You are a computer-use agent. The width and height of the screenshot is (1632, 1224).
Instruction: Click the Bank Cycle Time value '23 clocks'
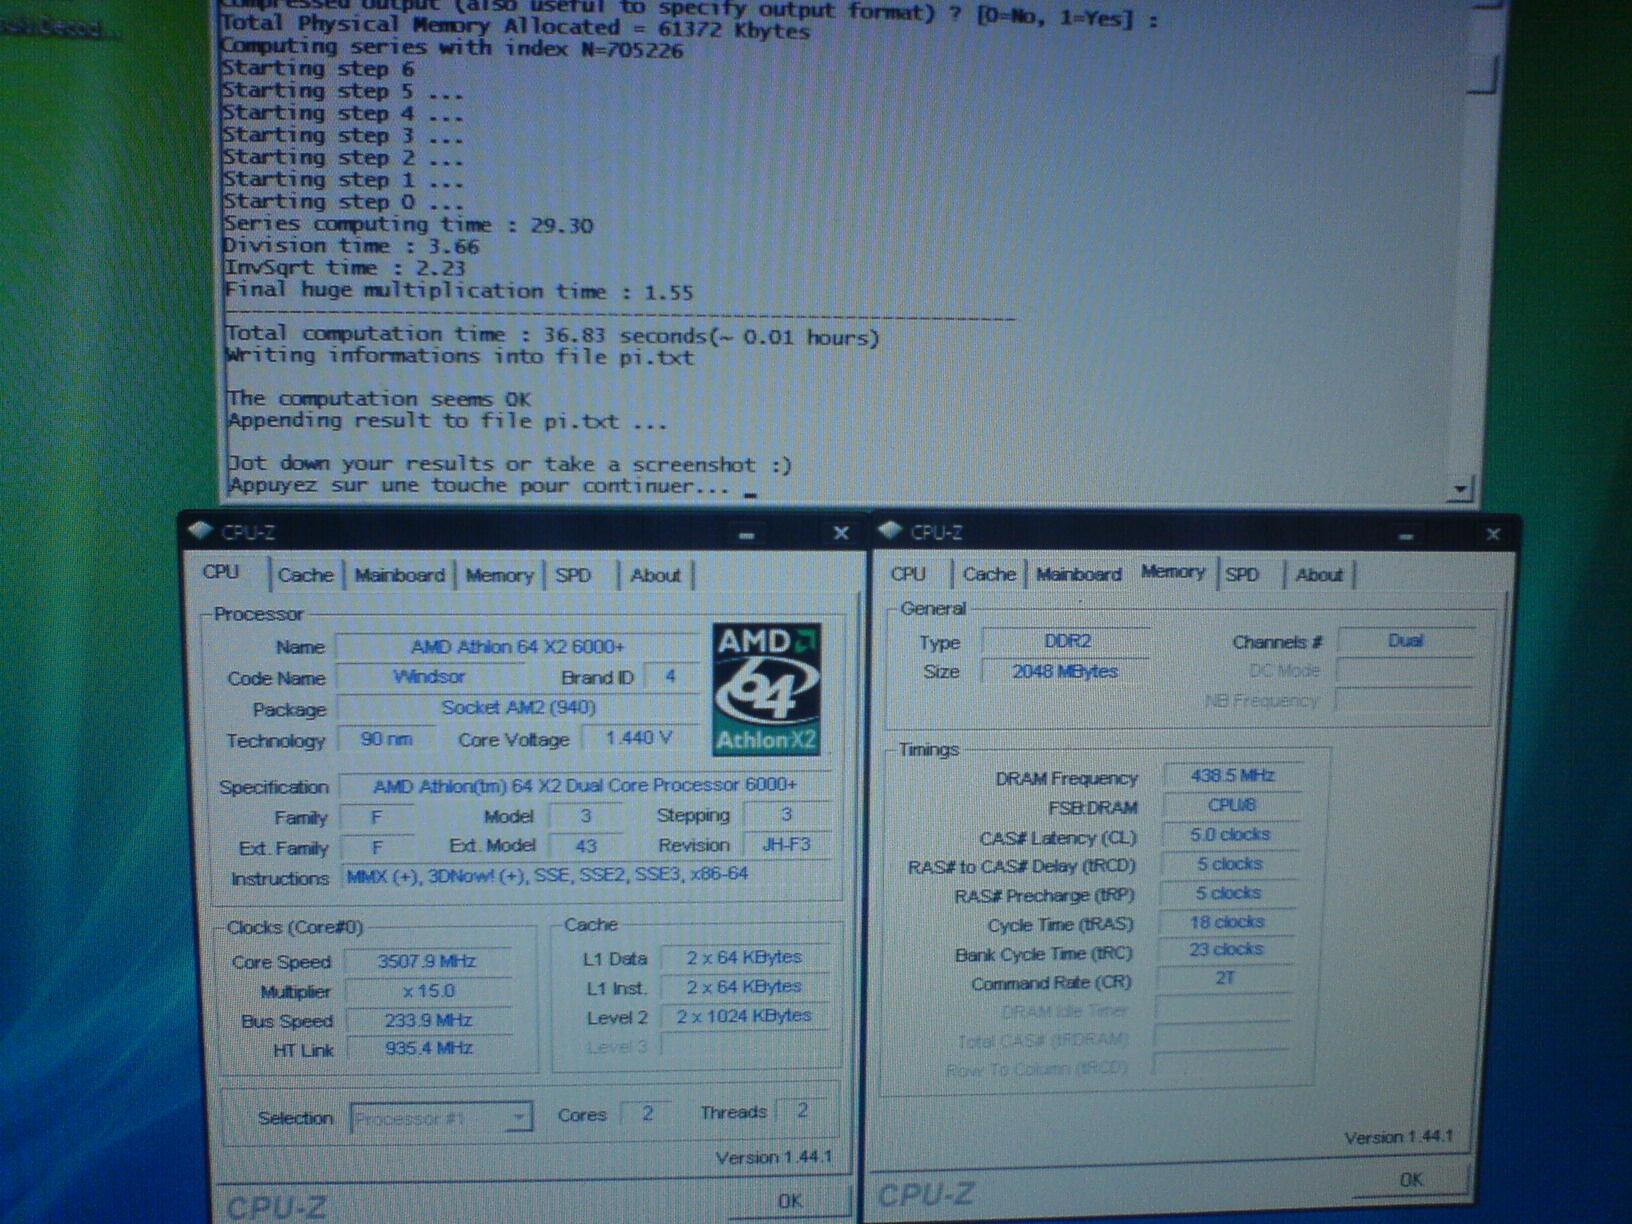1226,949
